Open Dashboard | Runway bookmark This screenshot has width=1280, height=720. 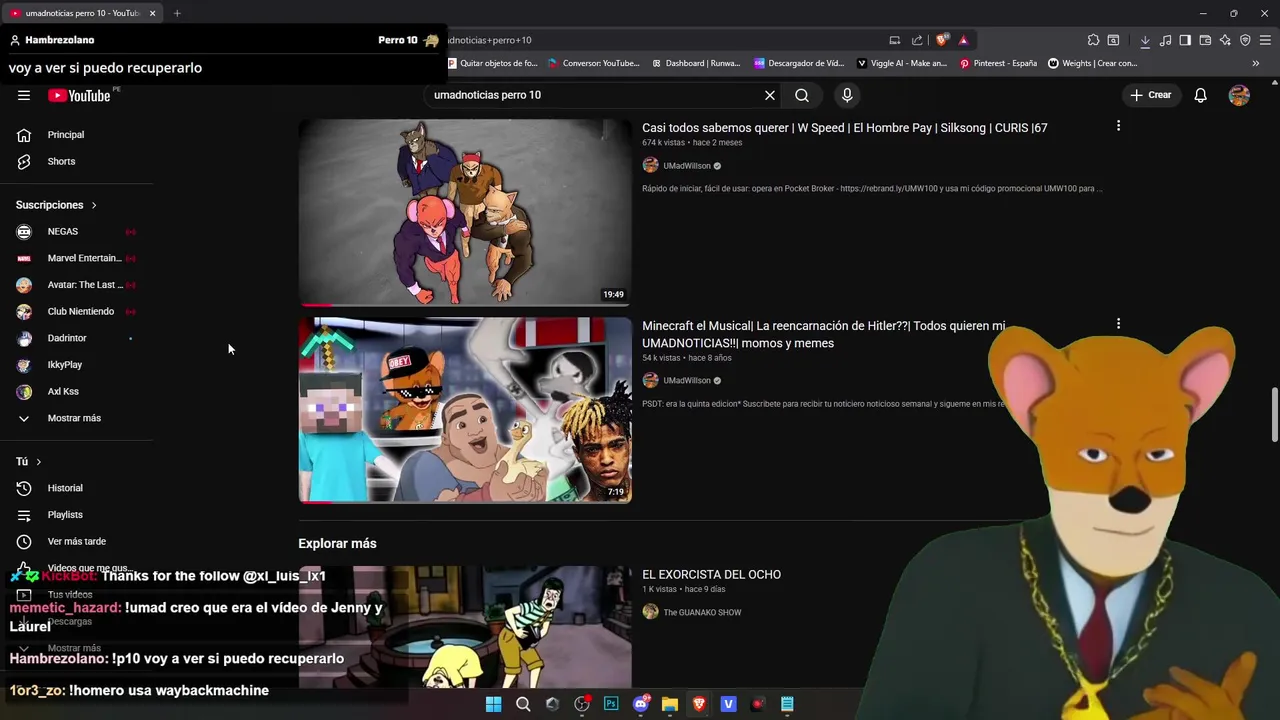pos(696,63)
